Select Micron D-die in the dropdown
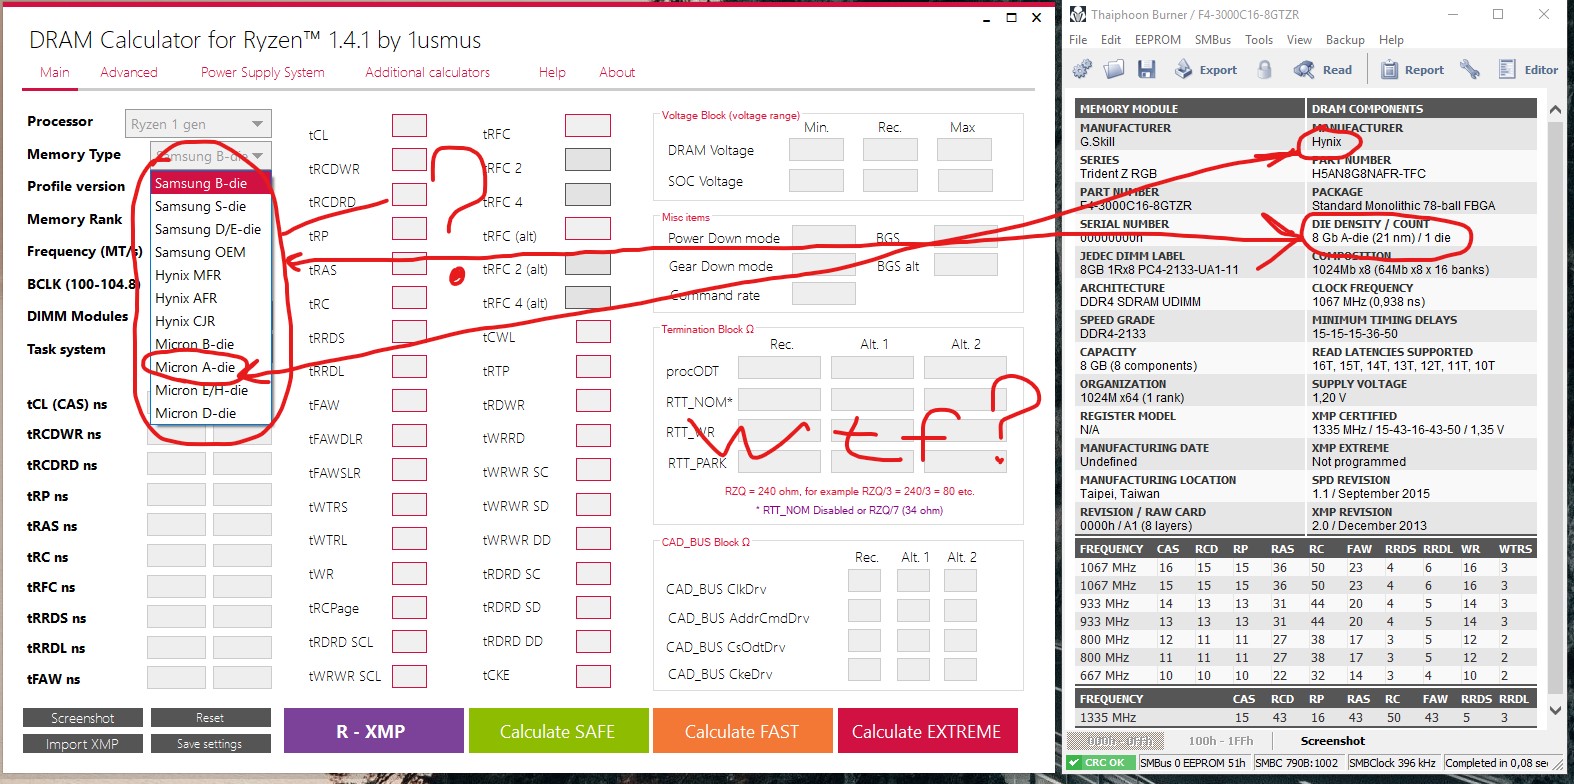Image resolution: width=1574 pixels, height=784 pixels. coord(211,413)
